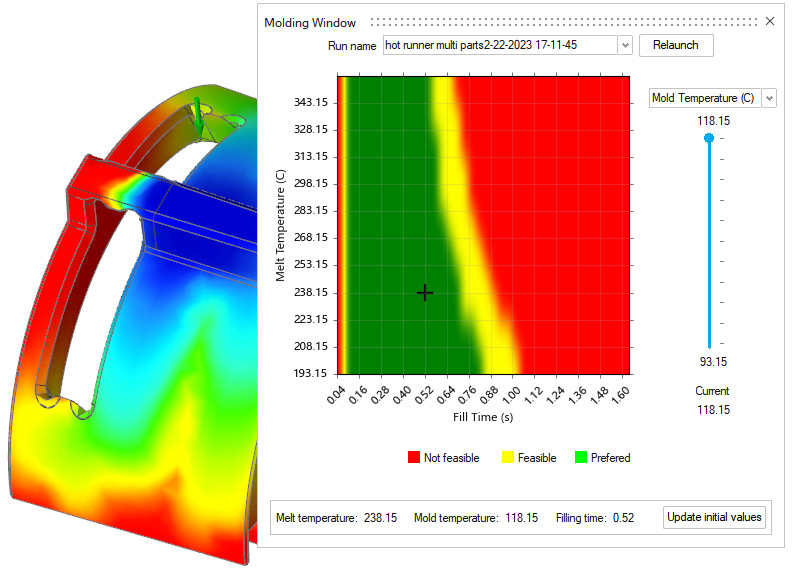
Task: Click the yellow Feasible legend swatch
Action: (507, 458)
